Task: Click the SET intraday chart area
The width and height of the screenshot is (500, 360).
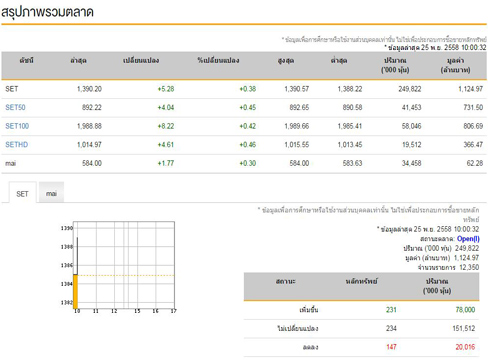Action: 124,265
